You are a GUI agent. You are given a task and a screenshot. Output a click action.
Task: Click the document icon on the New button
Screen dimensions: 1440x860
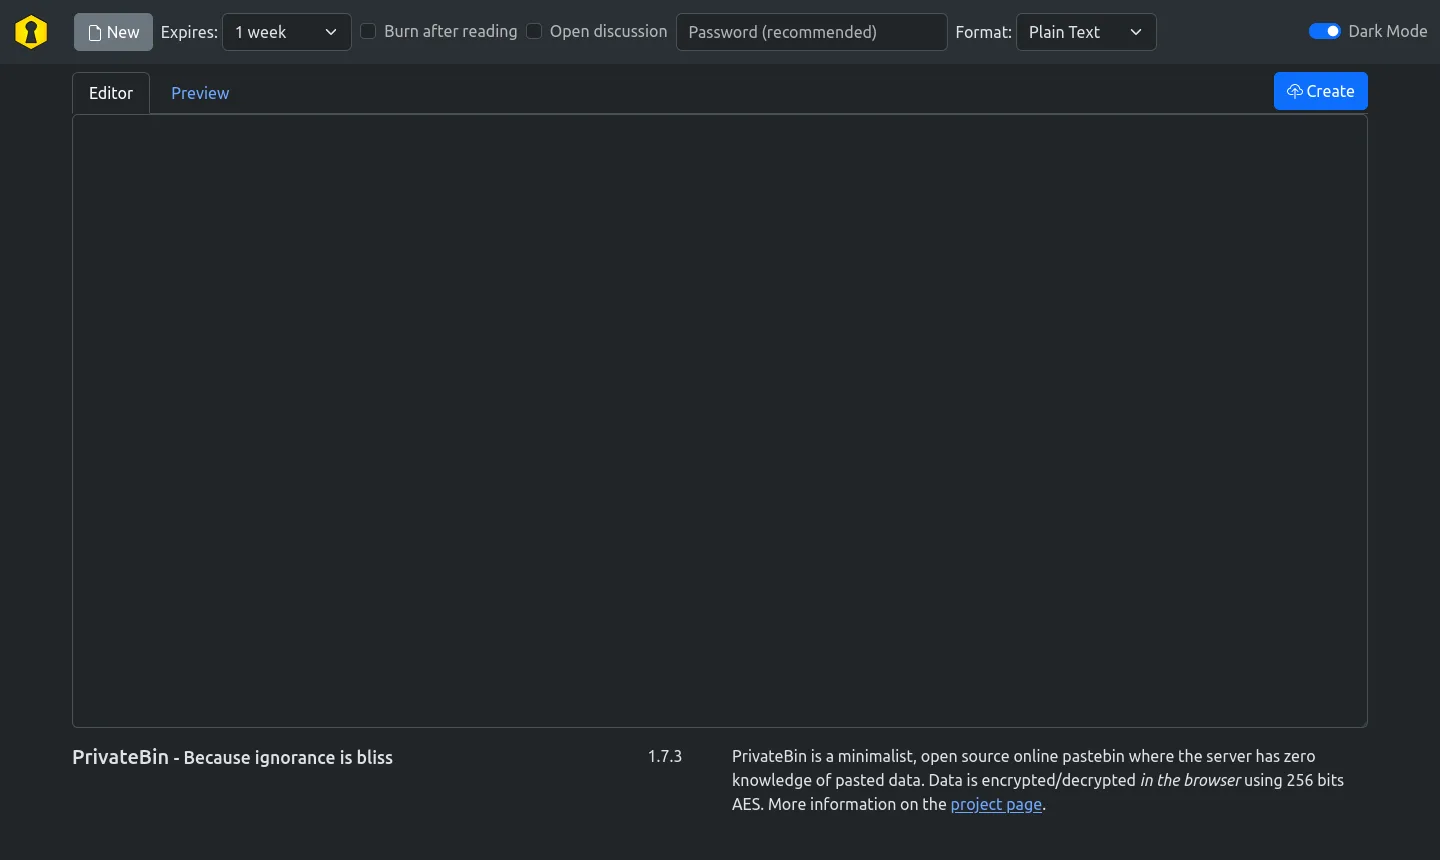click(x=92, y=31)
